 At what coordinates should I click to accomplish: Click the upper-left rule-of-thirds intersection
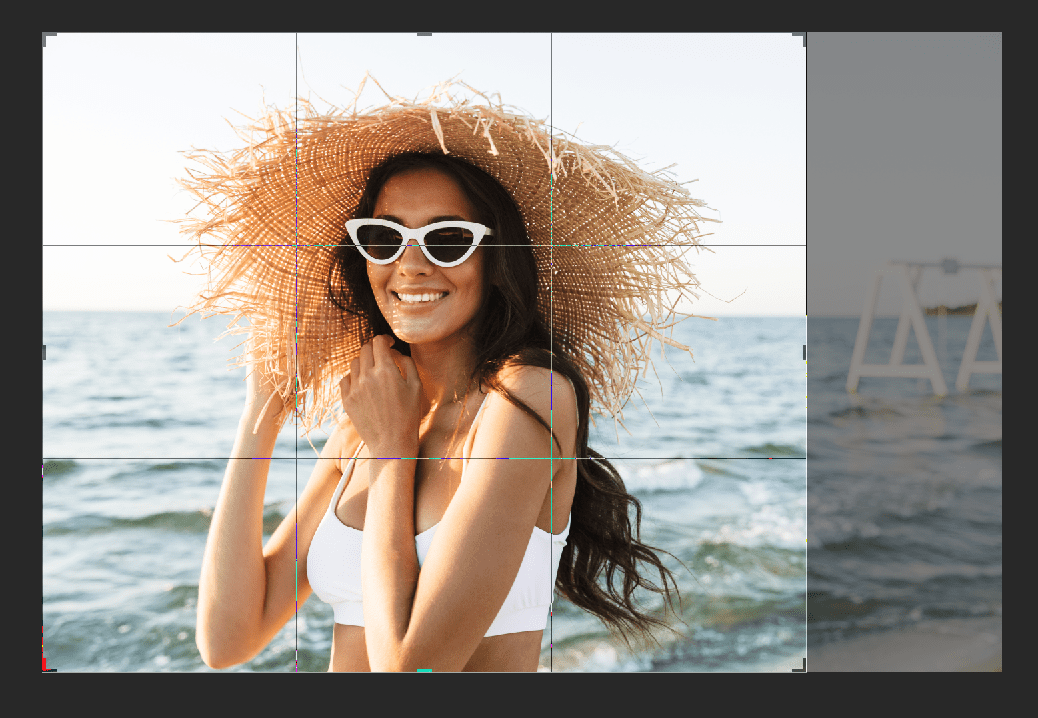(296, 243)
